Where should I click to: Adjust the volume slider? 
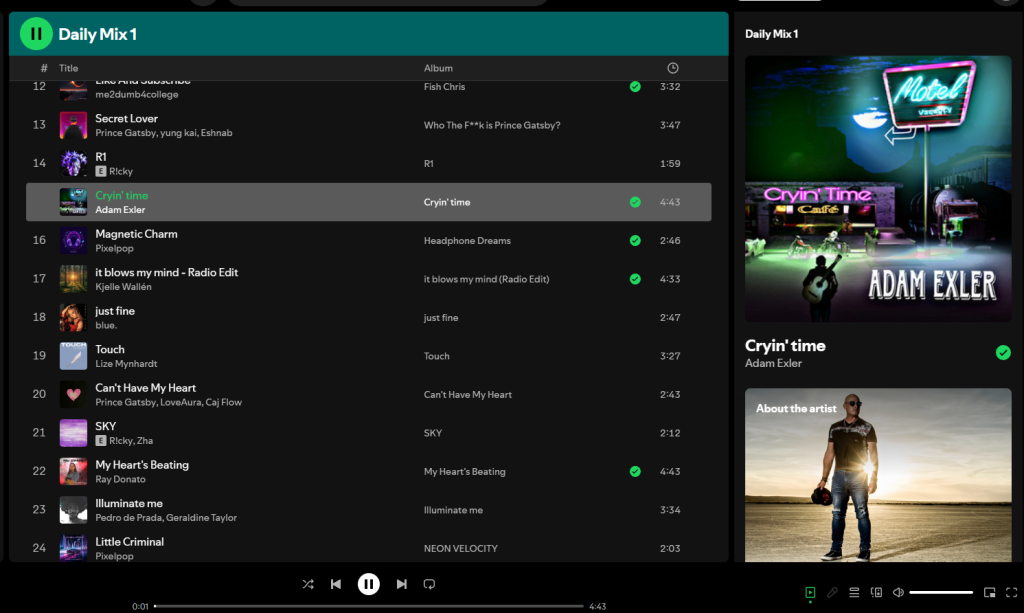click(x=941, y=592)
